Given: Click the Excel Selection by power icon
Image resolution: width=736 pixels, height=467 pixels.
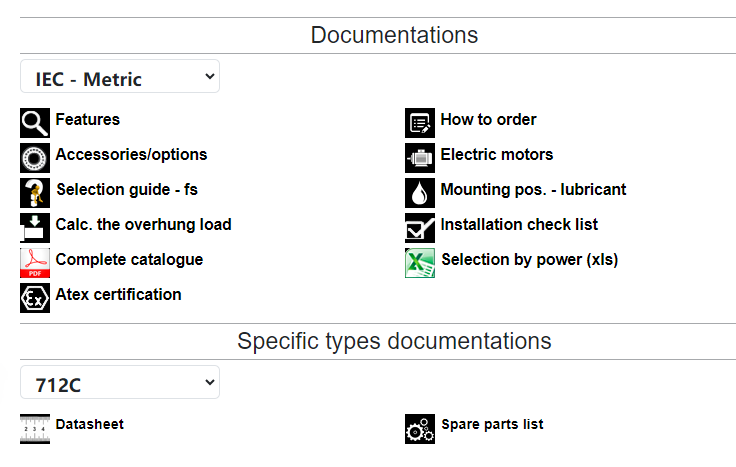Looking at the screenshot, I should 420,263.
